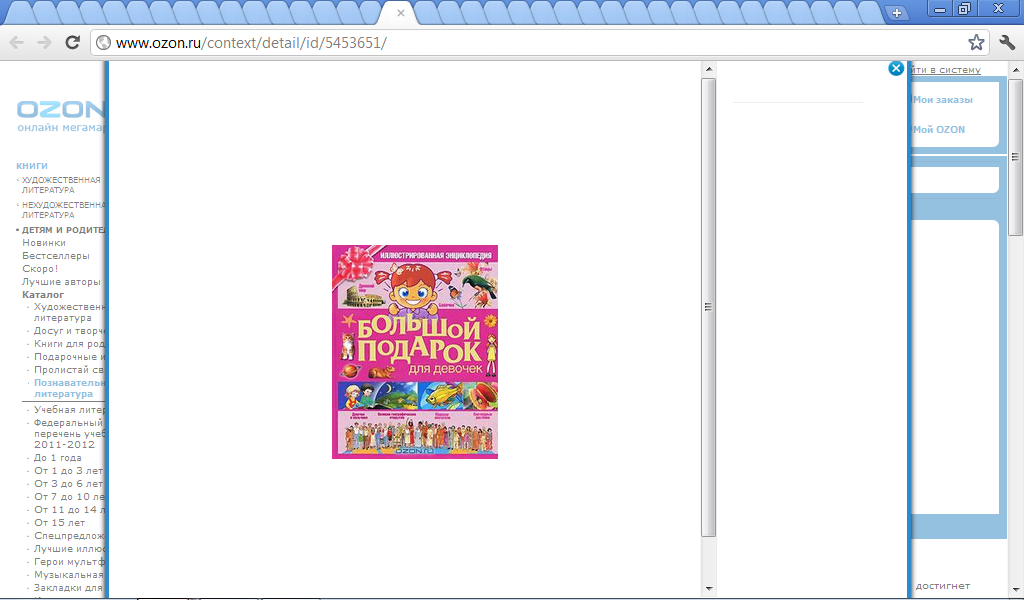Open the Лучшие иллюстрации catalog item
This screenshot has width=1024, height=600.
[69, 549]
